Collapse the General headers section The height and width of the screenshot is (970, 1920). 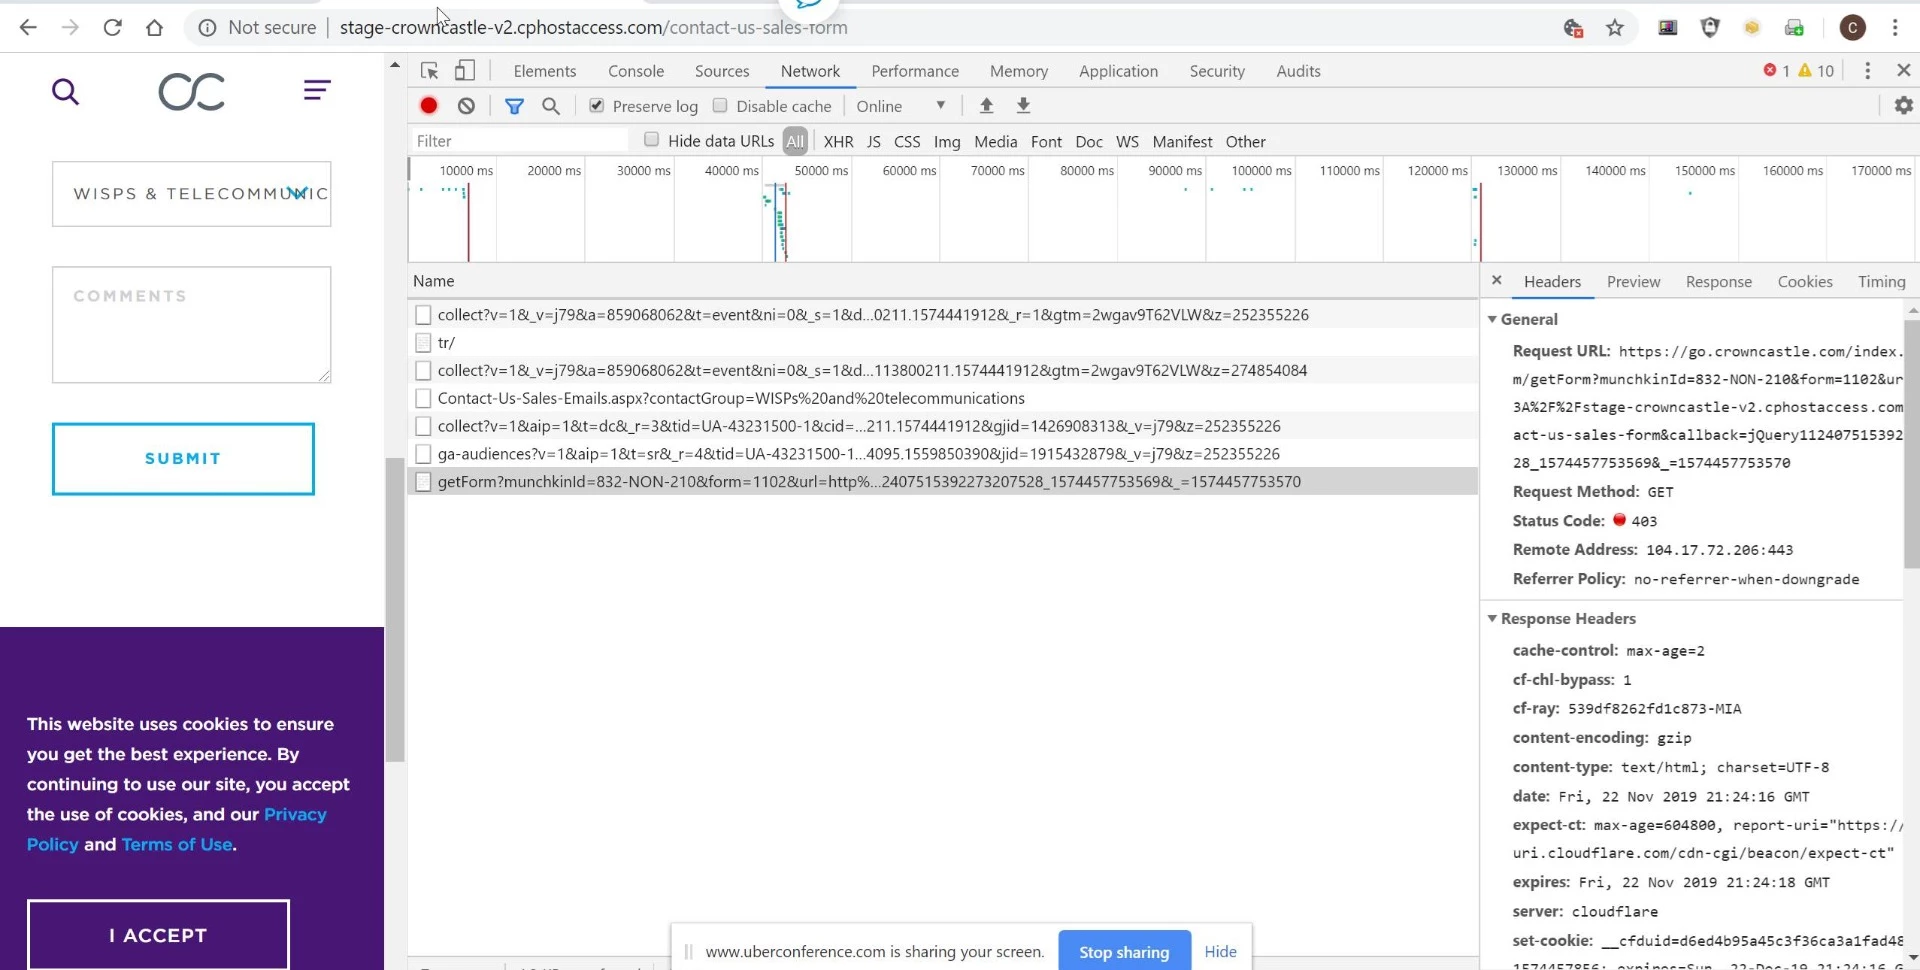pos(1492,319)
